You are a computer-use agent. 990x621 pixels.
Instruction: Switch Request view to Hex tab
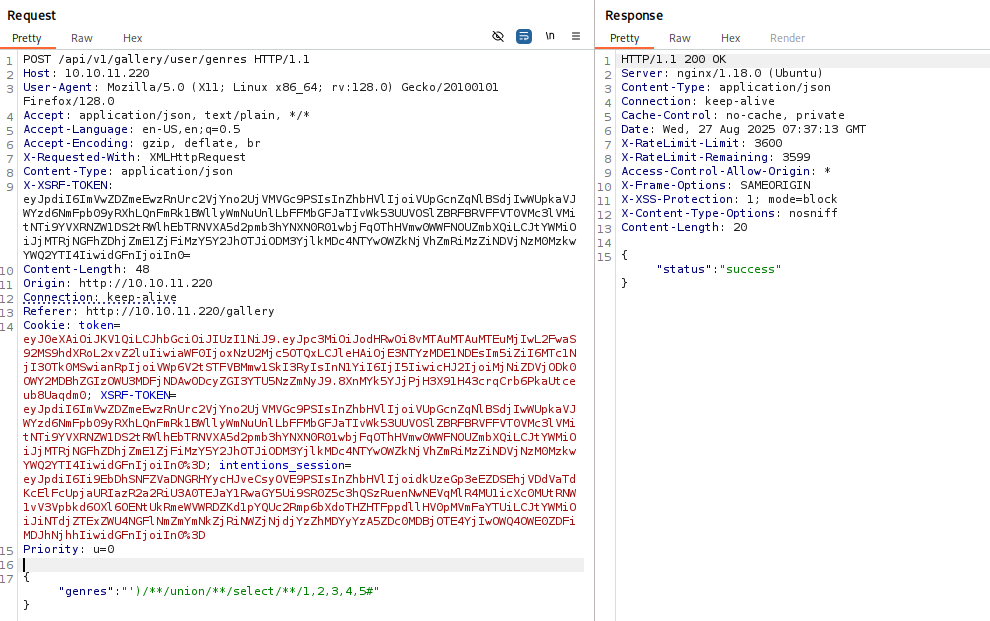pos(133,38)
